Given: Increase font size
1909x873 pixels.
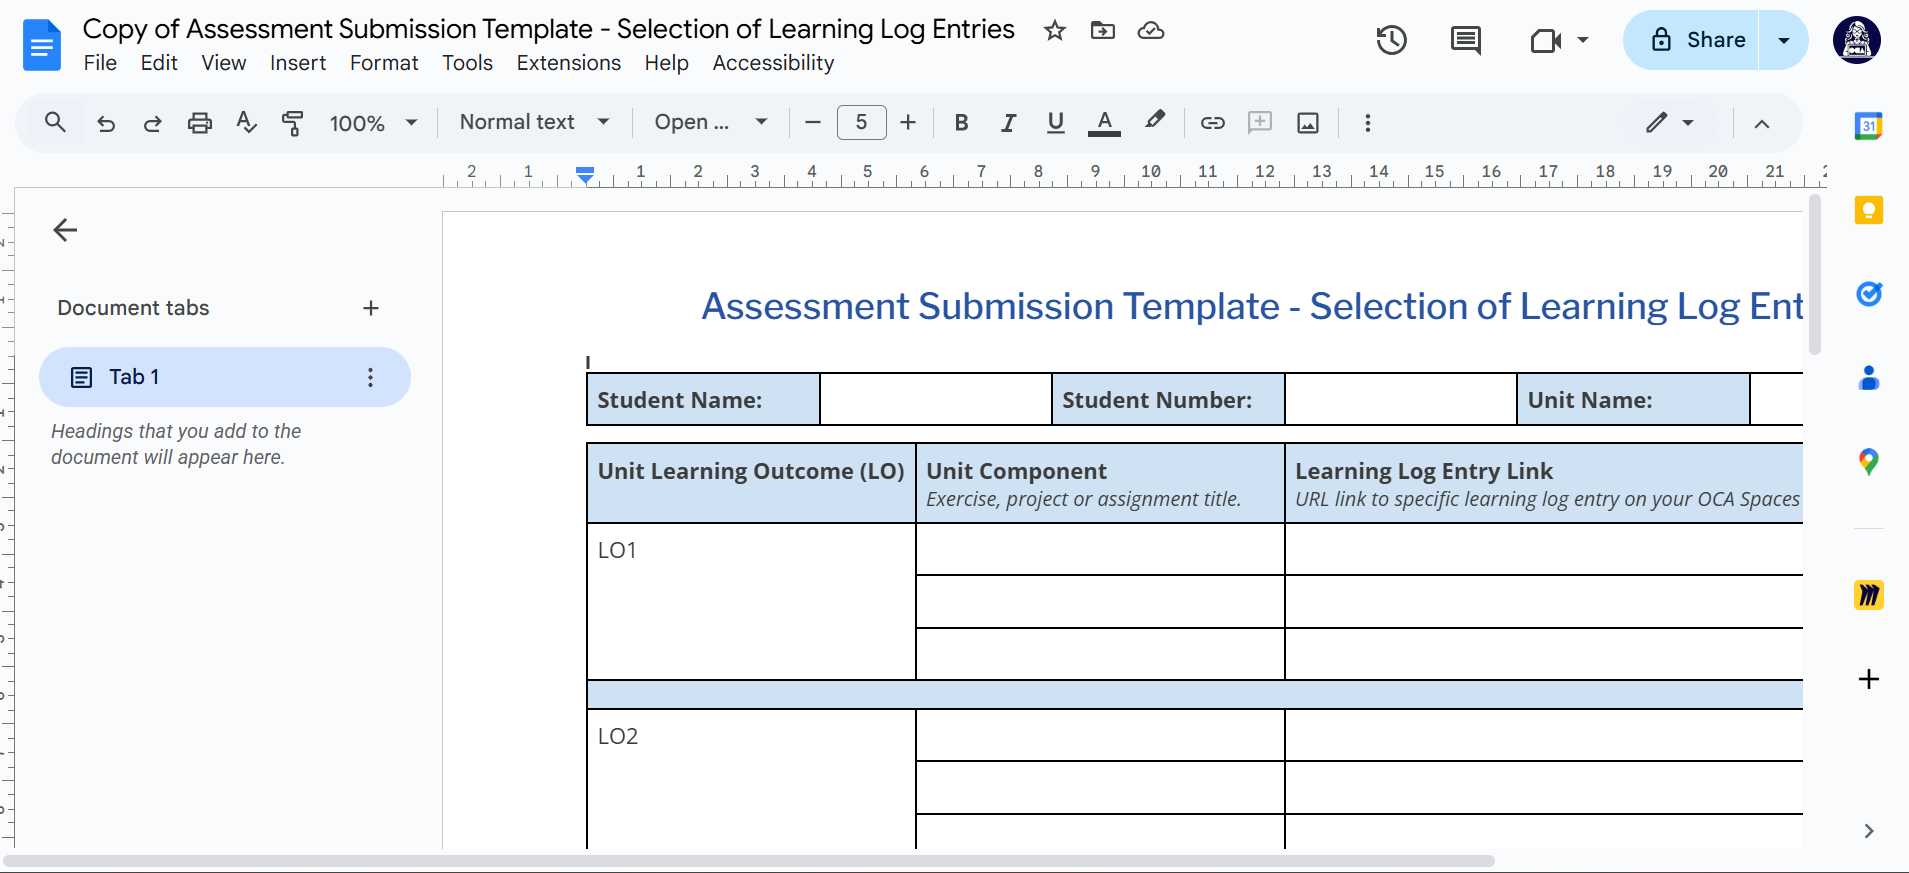Looking at the screenshot, I should tap(908, 123).
